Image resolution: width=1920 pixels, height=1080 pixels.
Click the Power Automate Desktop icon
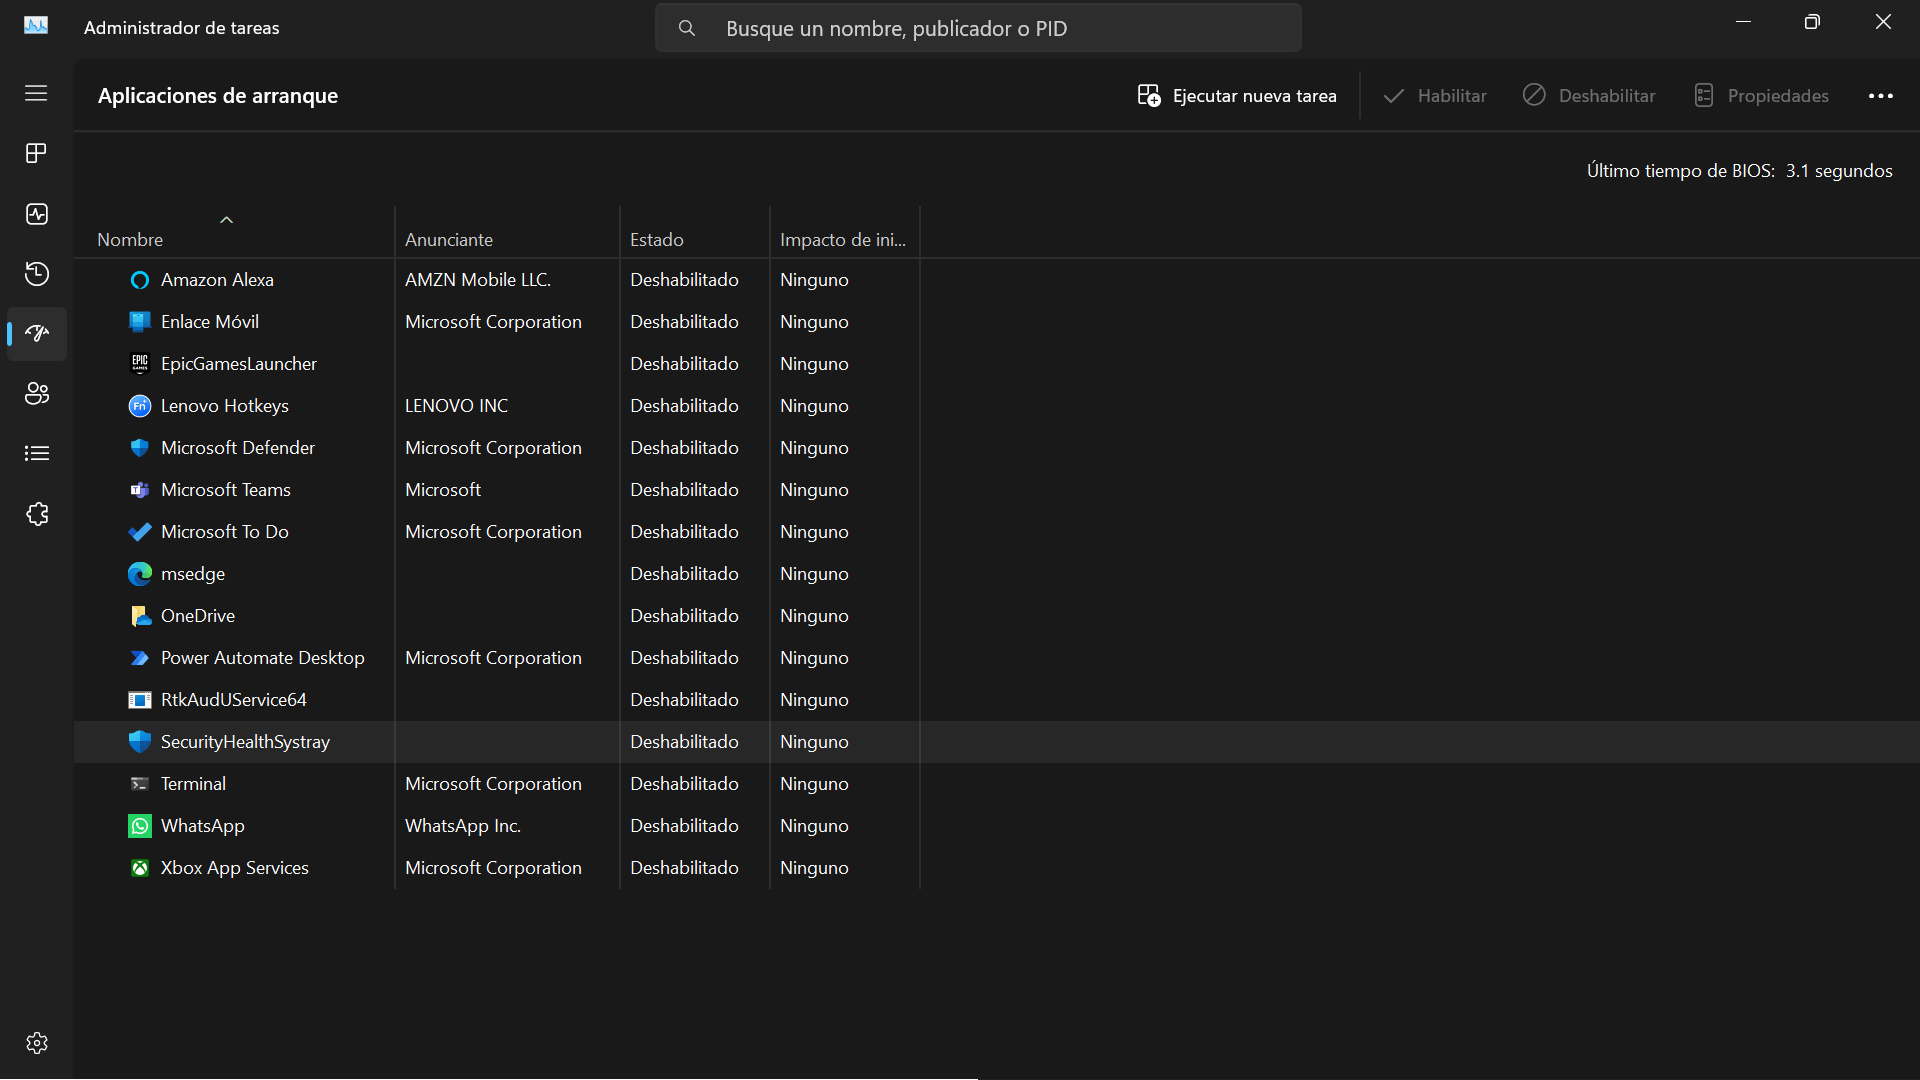[x=140, y=658]
